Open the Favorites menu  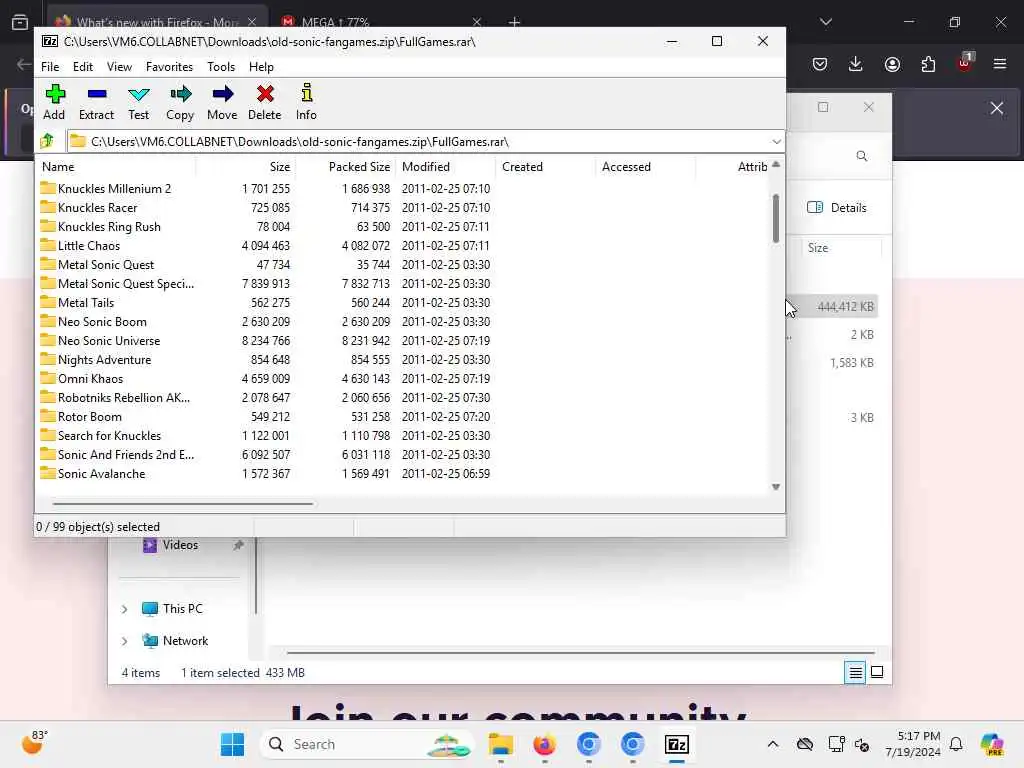(169, 67)
